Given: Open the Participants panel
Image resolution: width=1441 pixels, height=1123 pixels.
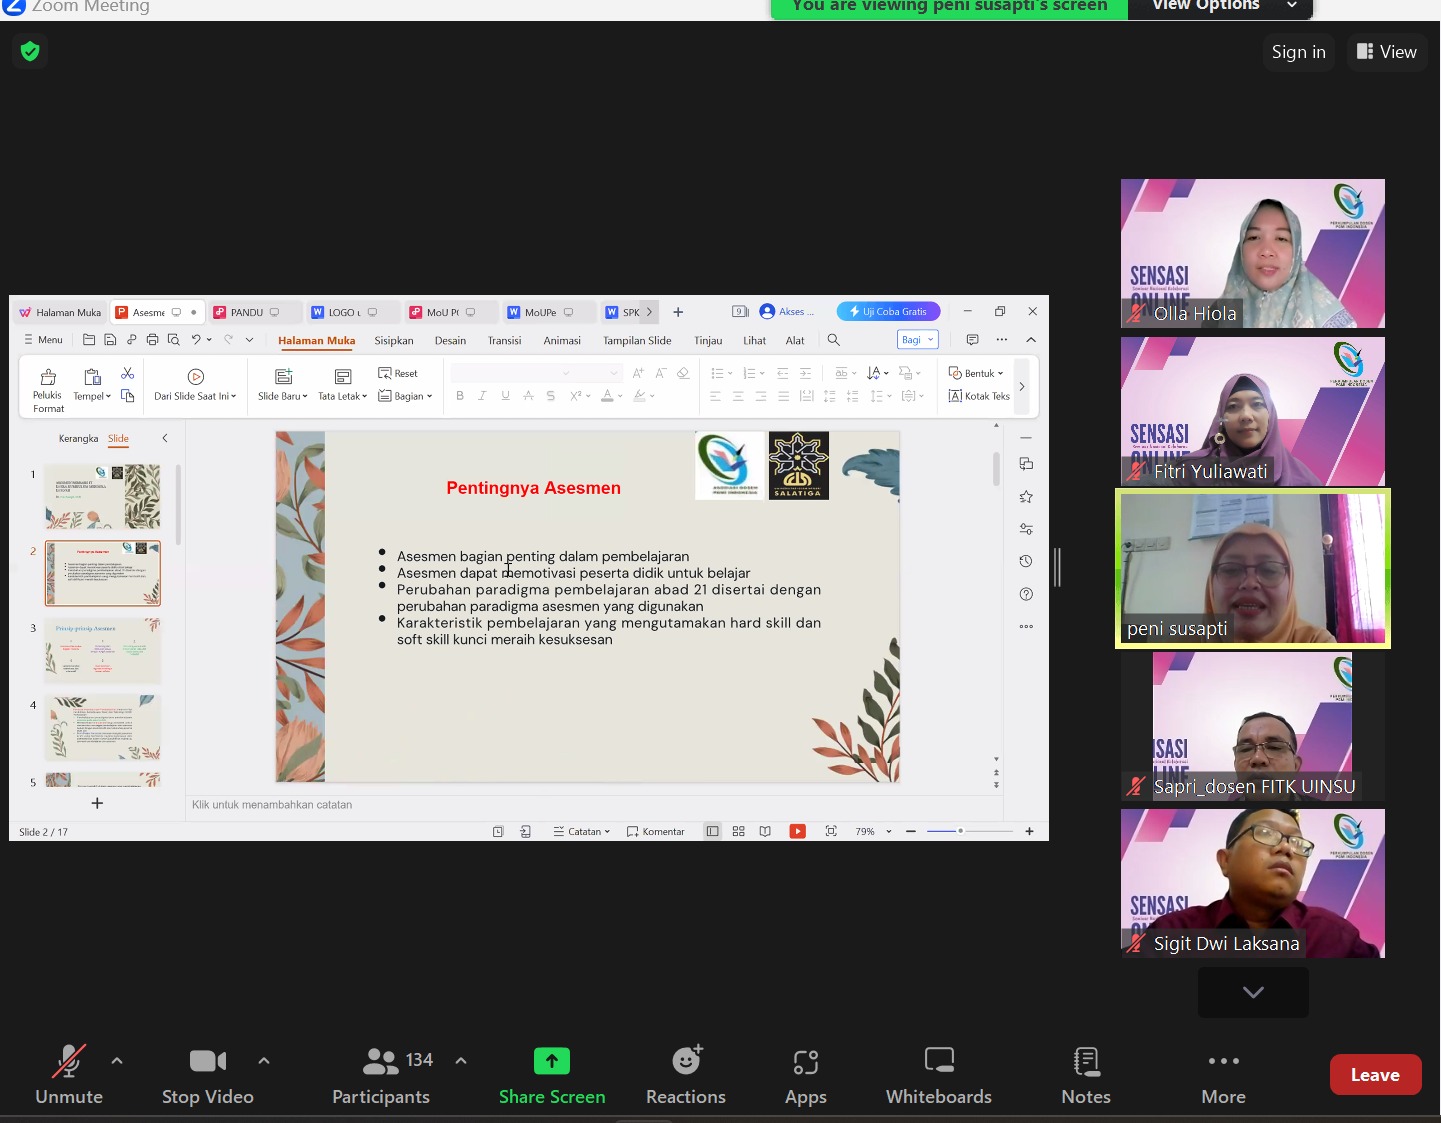Looking at the screenshot, I should pos(381,1075).
